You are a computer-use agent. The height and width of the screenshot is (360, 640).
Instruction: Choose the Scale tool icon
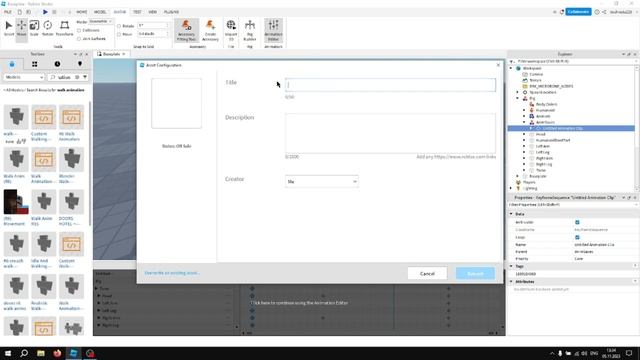(34, 26)
